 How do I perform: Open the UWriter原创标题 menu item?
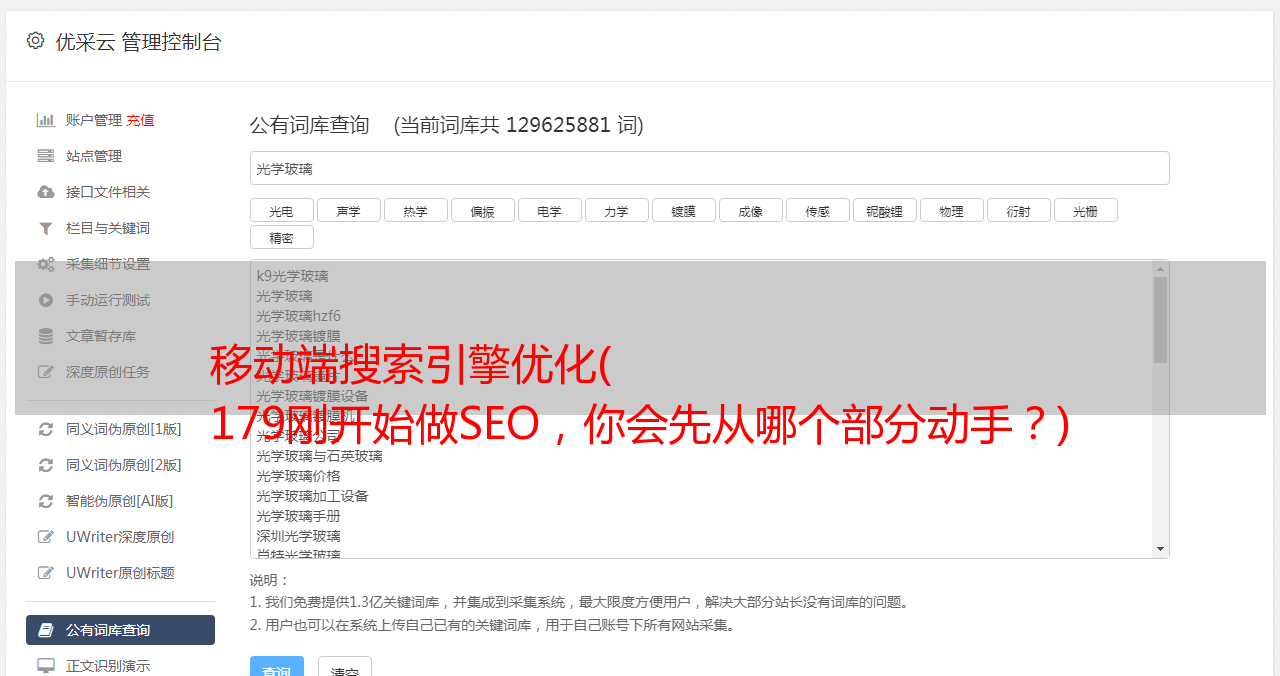(x=120, y=573)
